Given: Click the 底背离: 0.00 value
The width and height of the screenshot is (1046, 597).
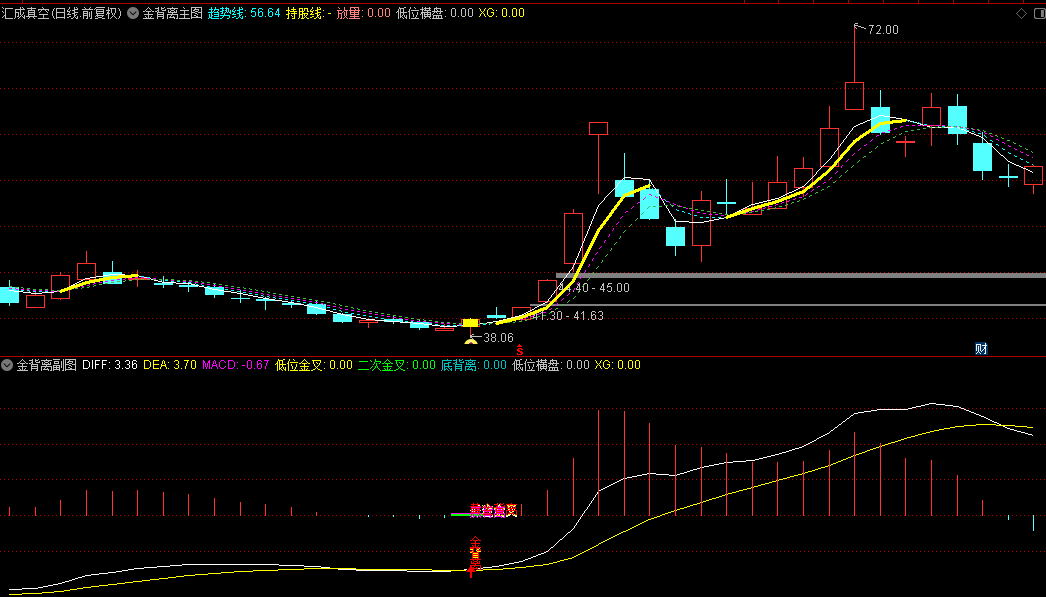Looking at the screenshot, I should 474,365.
